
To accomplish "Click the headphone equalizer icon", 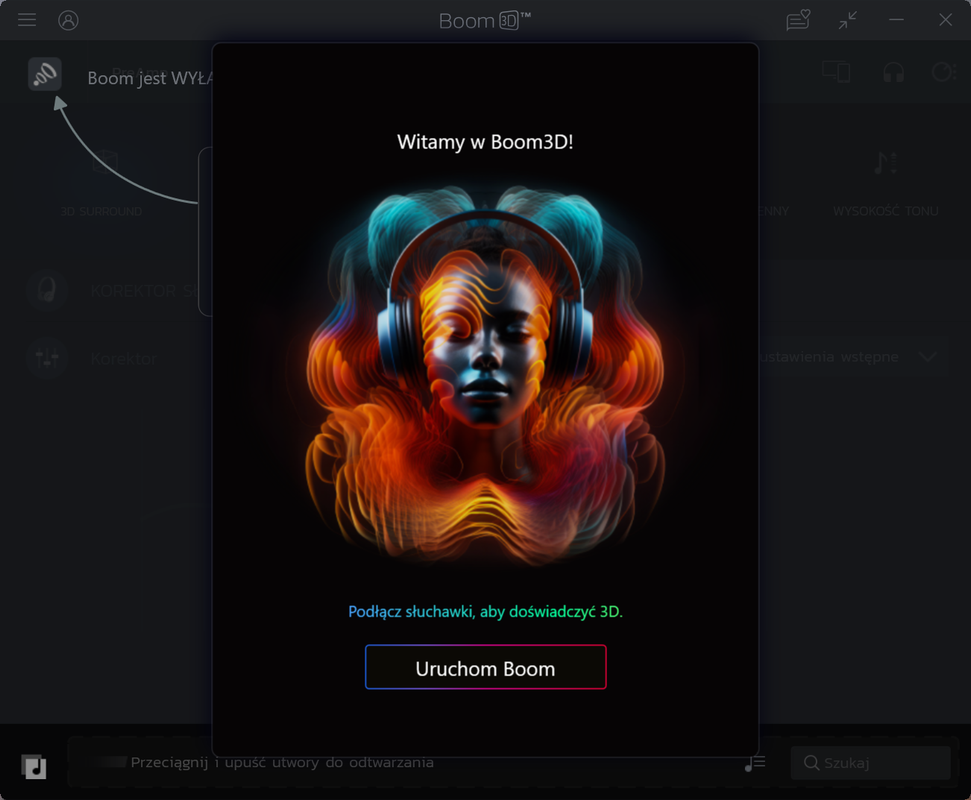I will point(47,290).
